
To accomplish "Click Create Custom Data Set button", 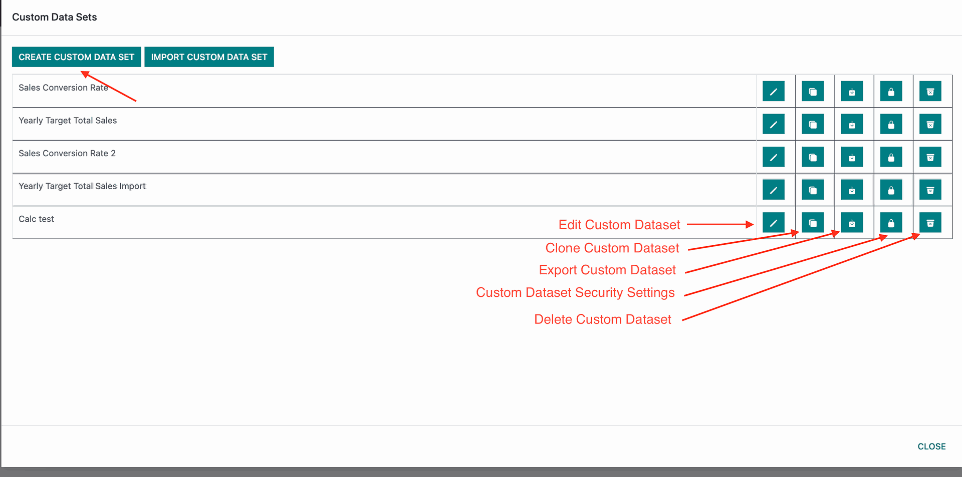I will pos(77,57).
